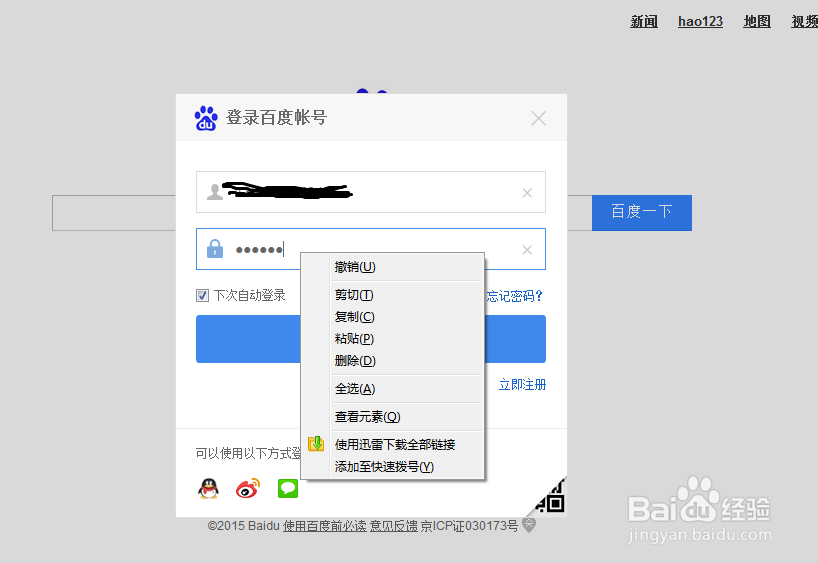Image resolution: width=818 pixels, height=563 pixels.
Task: Click the 百度一下 search button
Action: click(x=642, y=213)
